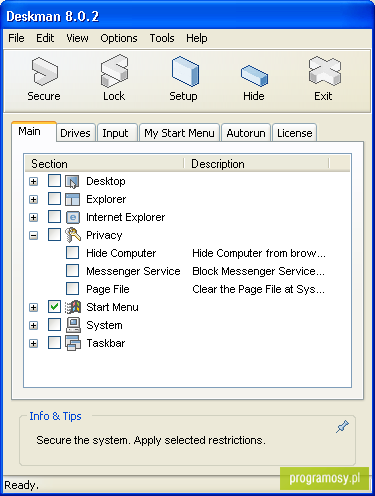Select the System row label
375x496 pixels.
coord(104,325)
